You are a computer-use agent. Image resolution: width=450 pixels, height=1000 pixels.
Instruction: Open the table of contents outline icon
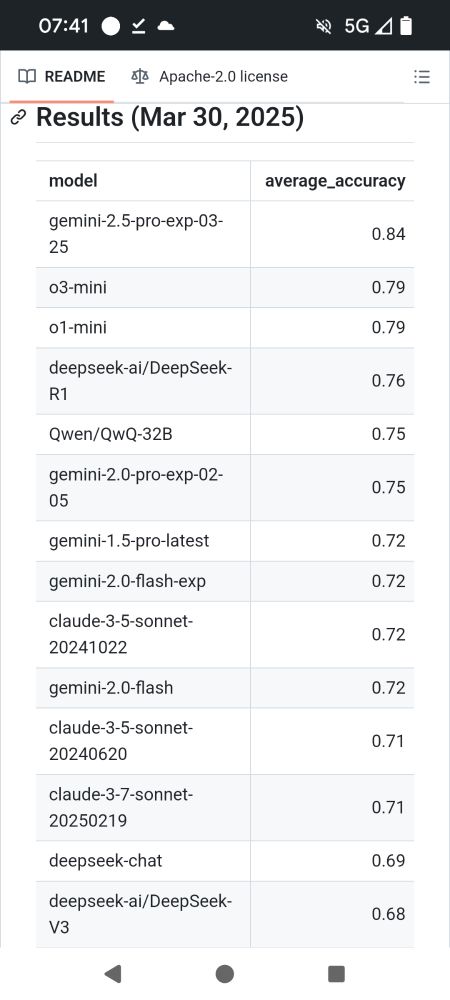421,77
